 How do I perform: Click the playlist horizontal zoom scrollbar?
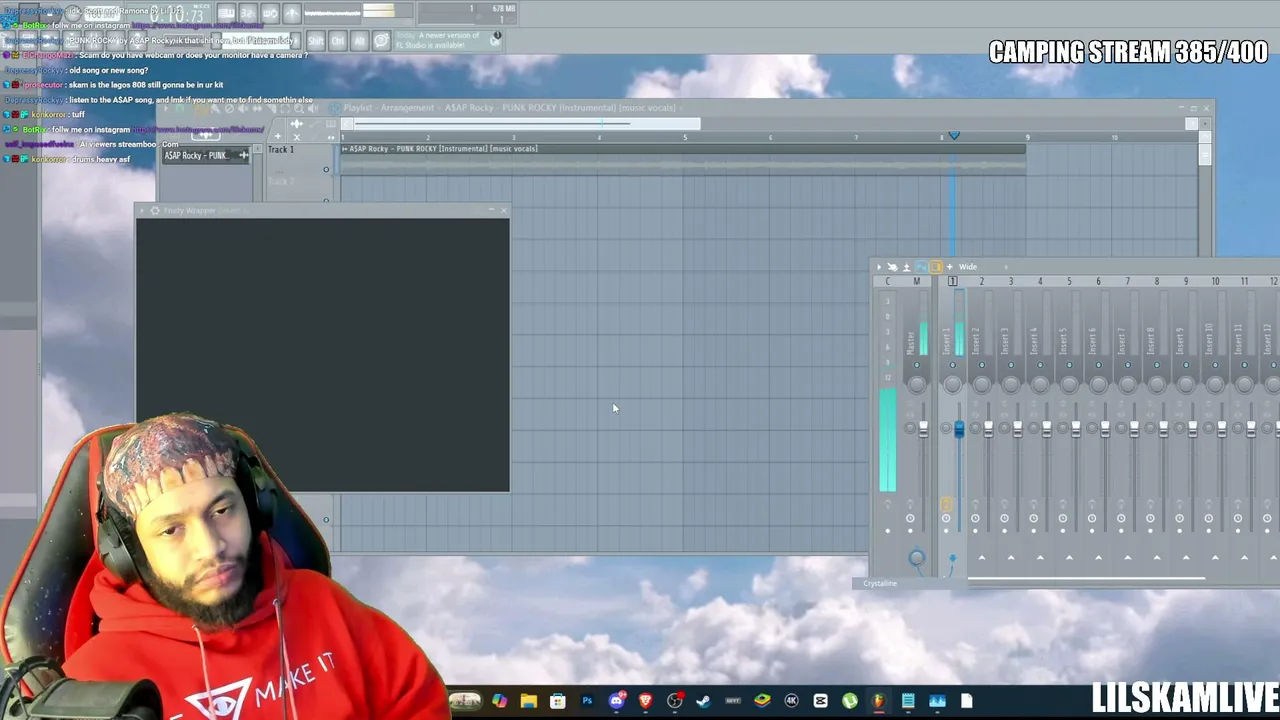(x=526, y=124)
